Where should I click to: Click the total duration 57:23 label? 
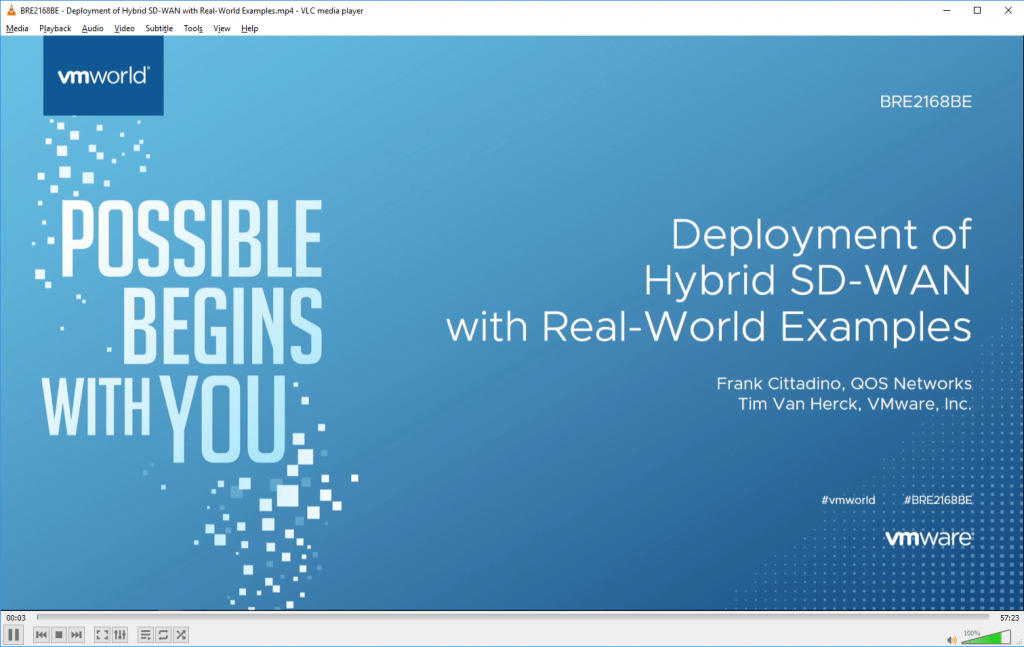click(1008, 618)
